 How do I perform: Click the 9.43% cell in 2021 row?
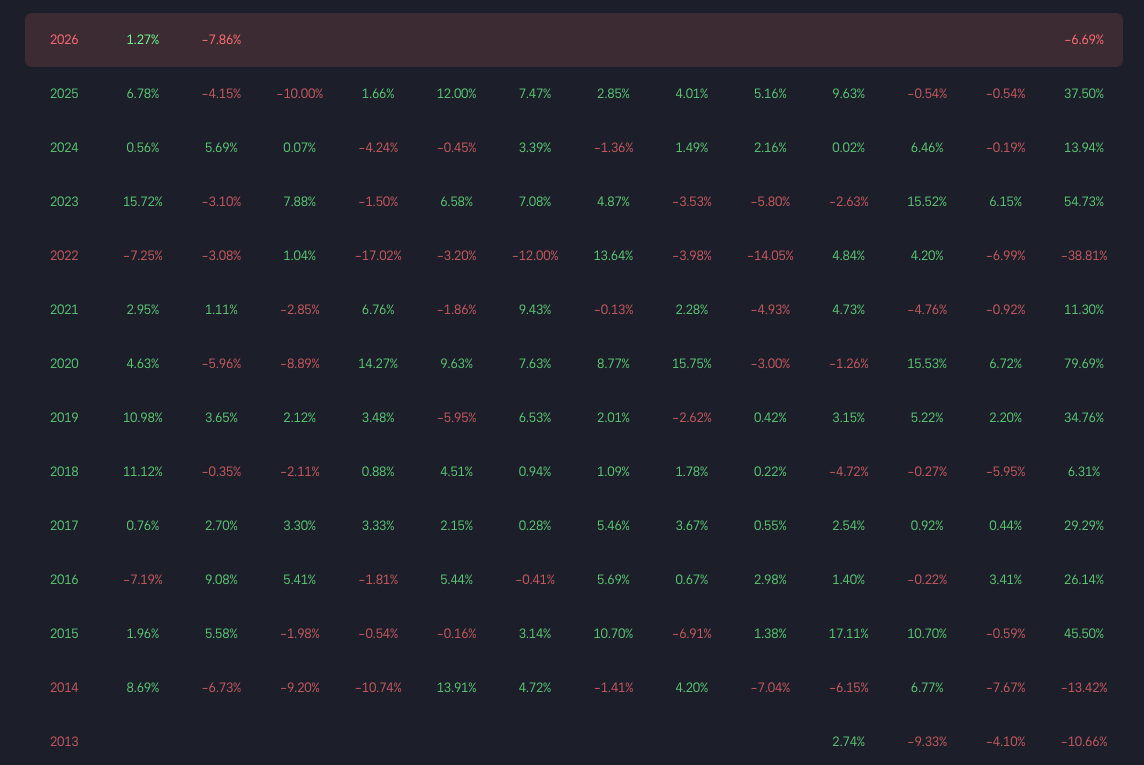click(535, 310)
